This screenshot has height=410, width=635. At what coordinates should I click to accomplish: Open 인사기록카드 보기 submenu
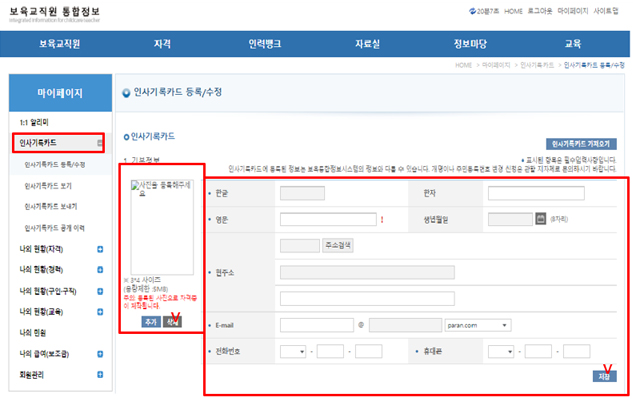pyautogui.click(x=48, y=186)
